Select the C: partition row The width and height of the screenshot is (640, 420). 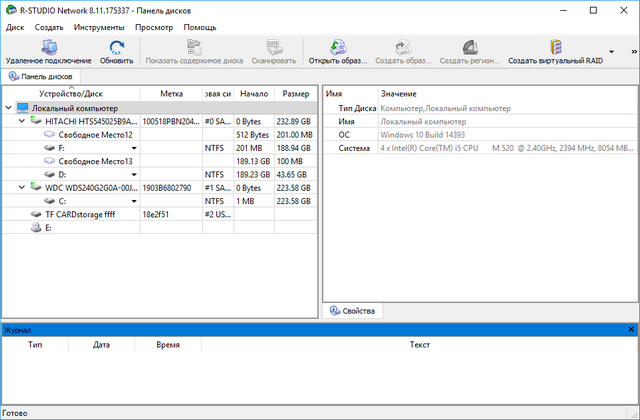[x=62, y=201]
